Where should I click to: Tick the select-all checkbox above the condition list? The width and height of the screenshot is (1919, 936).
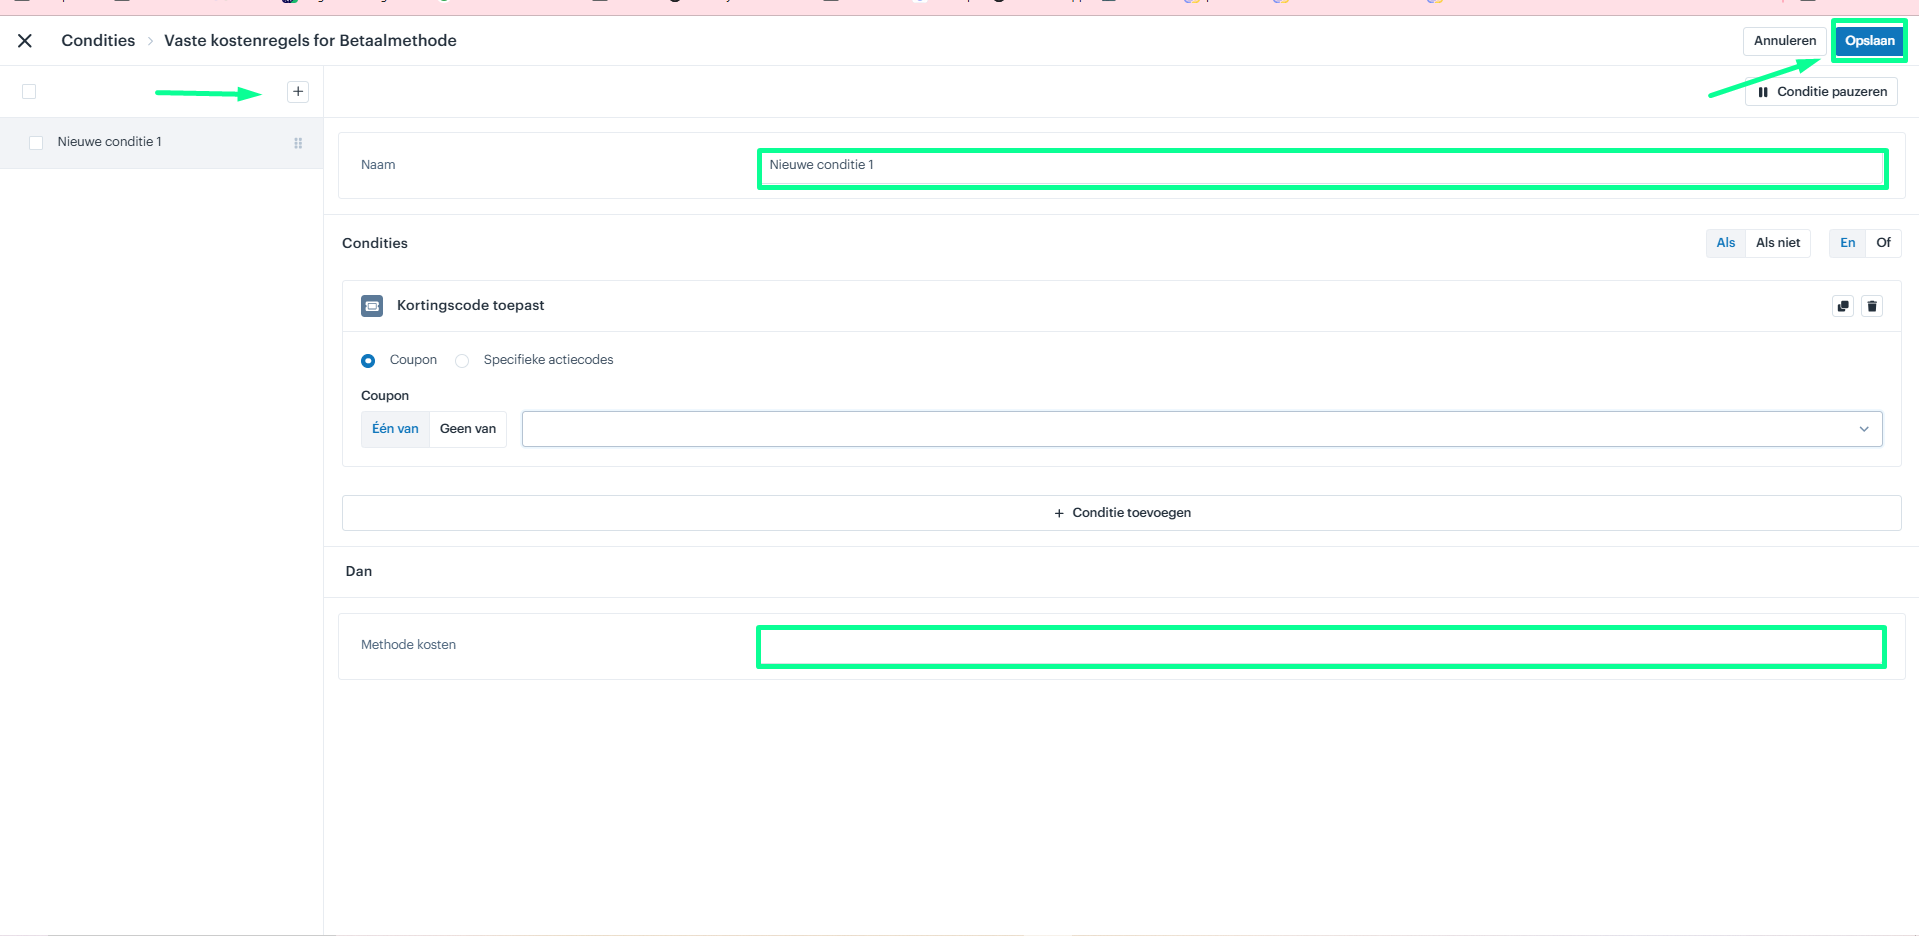click(29, 92)
